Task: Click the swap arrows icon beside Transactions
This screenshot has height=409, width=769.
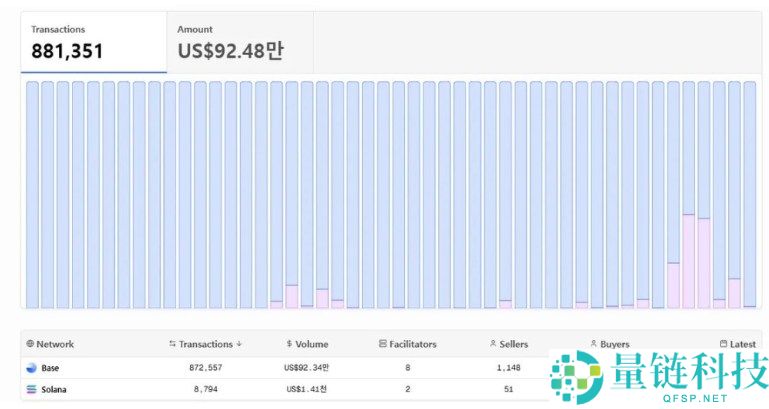Action: [172, 344]
